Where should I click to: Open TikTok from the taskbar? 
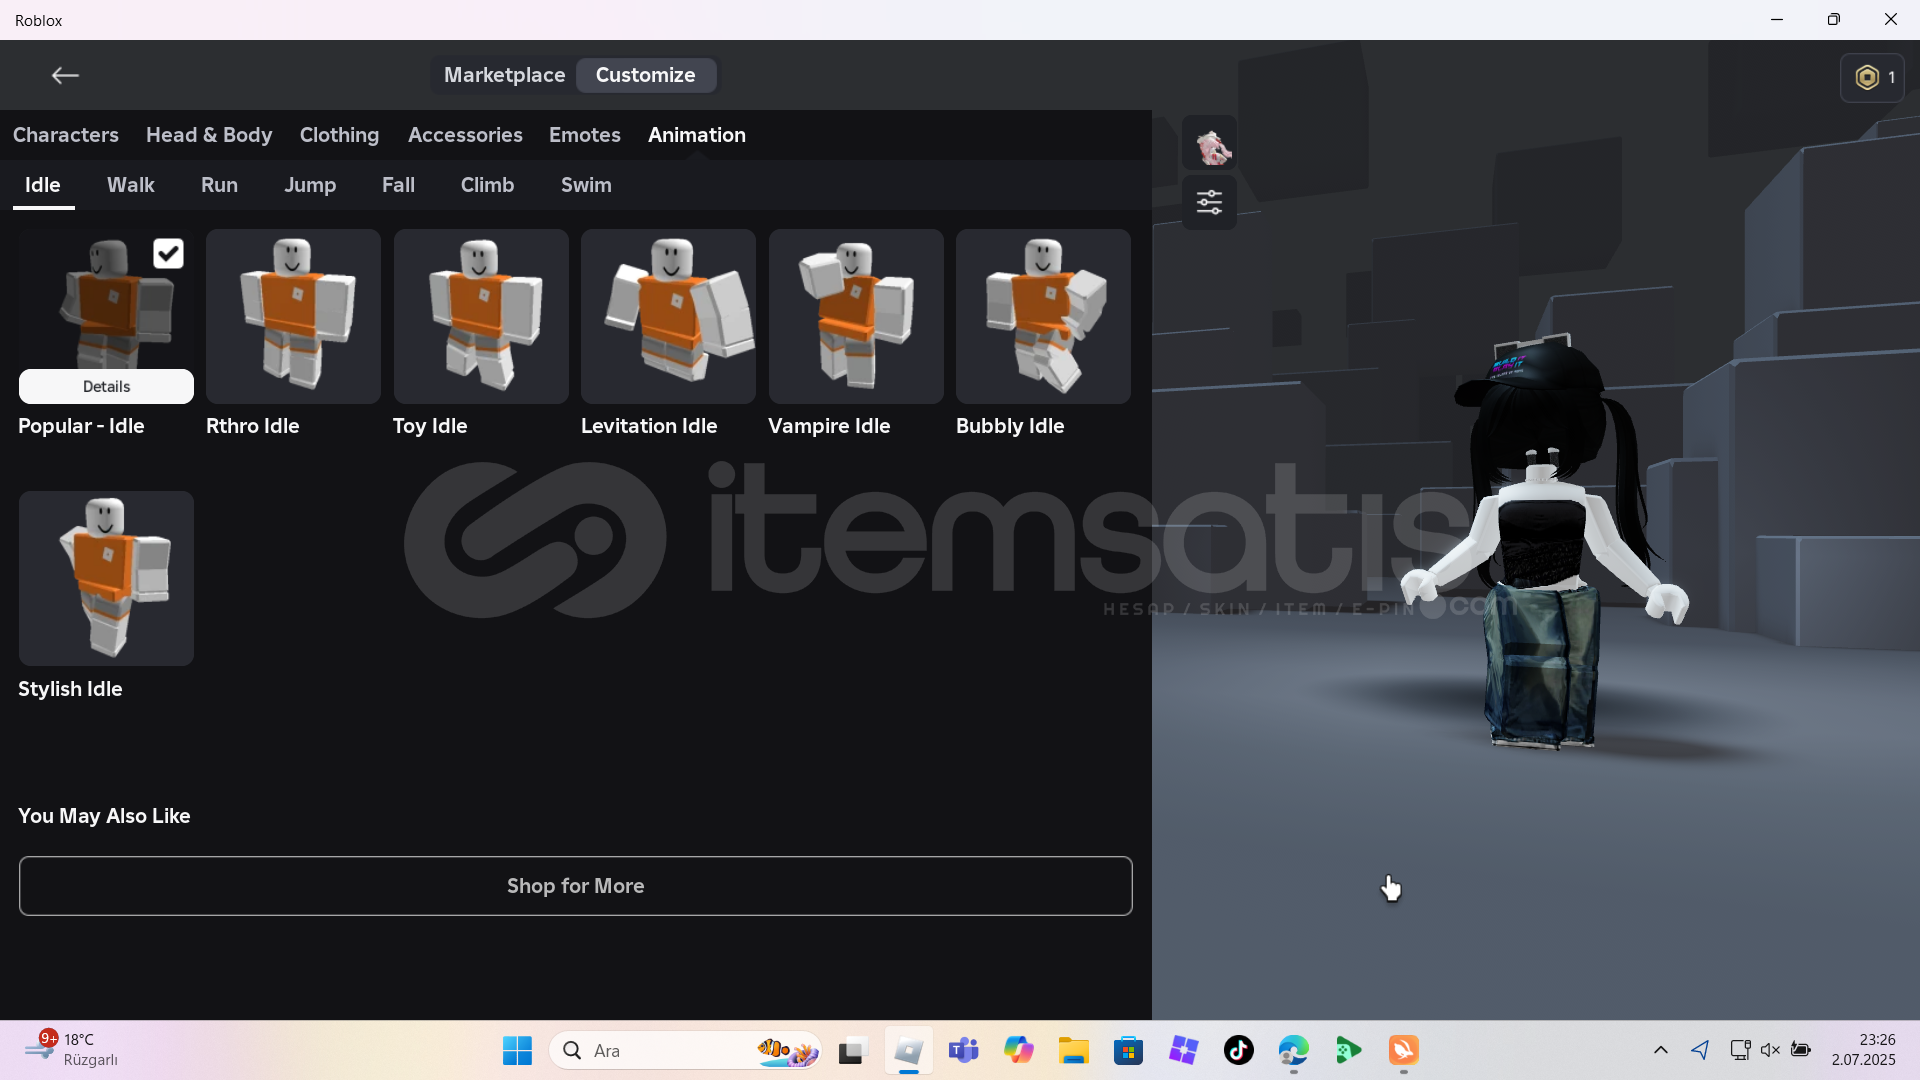click(x=1239, y=1050)
